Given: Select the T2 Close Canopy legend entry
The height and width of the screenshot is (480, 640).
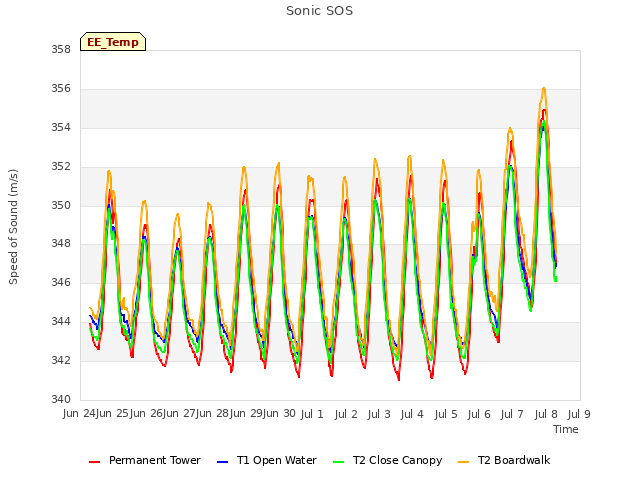Looking at the screenshot, I should 388,460.
